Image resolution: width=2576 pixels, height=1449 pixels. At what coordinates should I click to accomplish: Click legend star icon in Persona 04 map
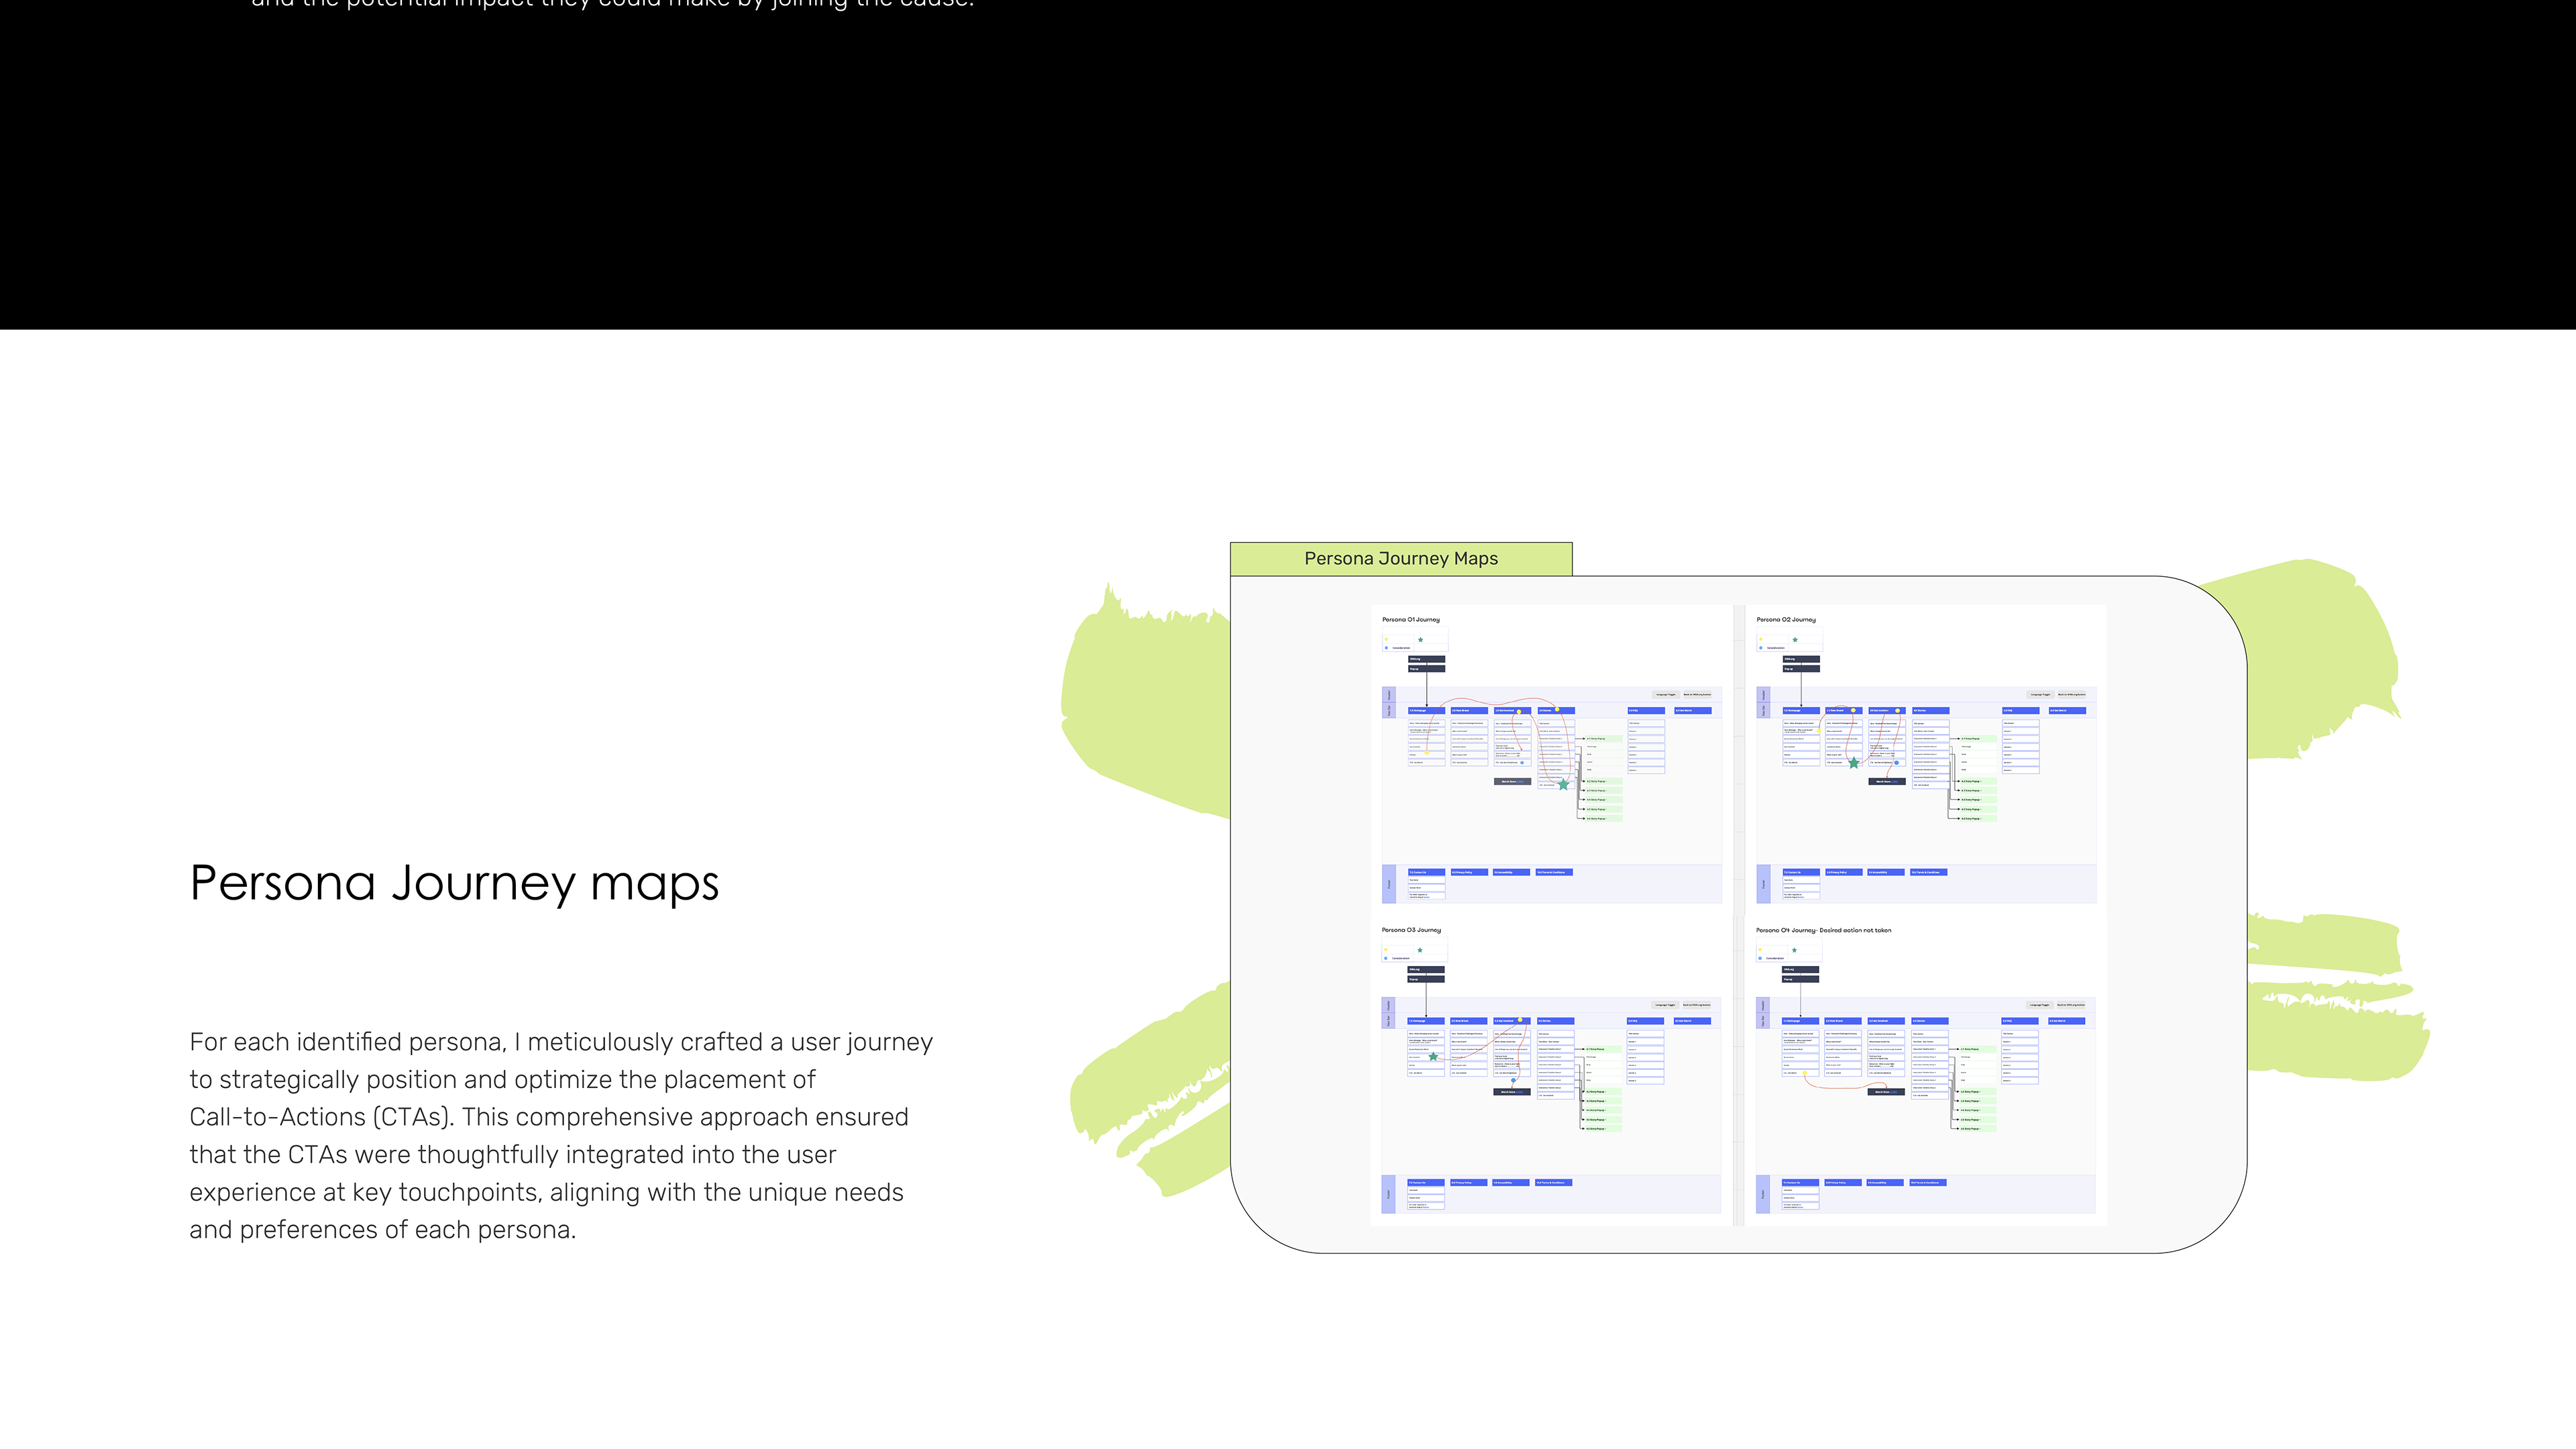tap(1794, 950)
